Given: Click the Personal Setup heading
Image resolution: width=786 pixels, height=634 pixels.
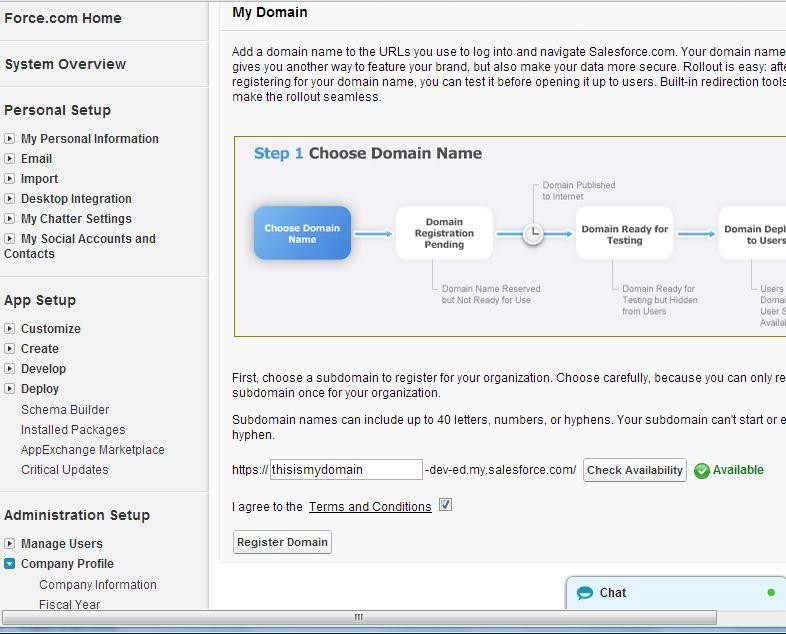Looking at the screenshot, I should [x=58, y=110].
